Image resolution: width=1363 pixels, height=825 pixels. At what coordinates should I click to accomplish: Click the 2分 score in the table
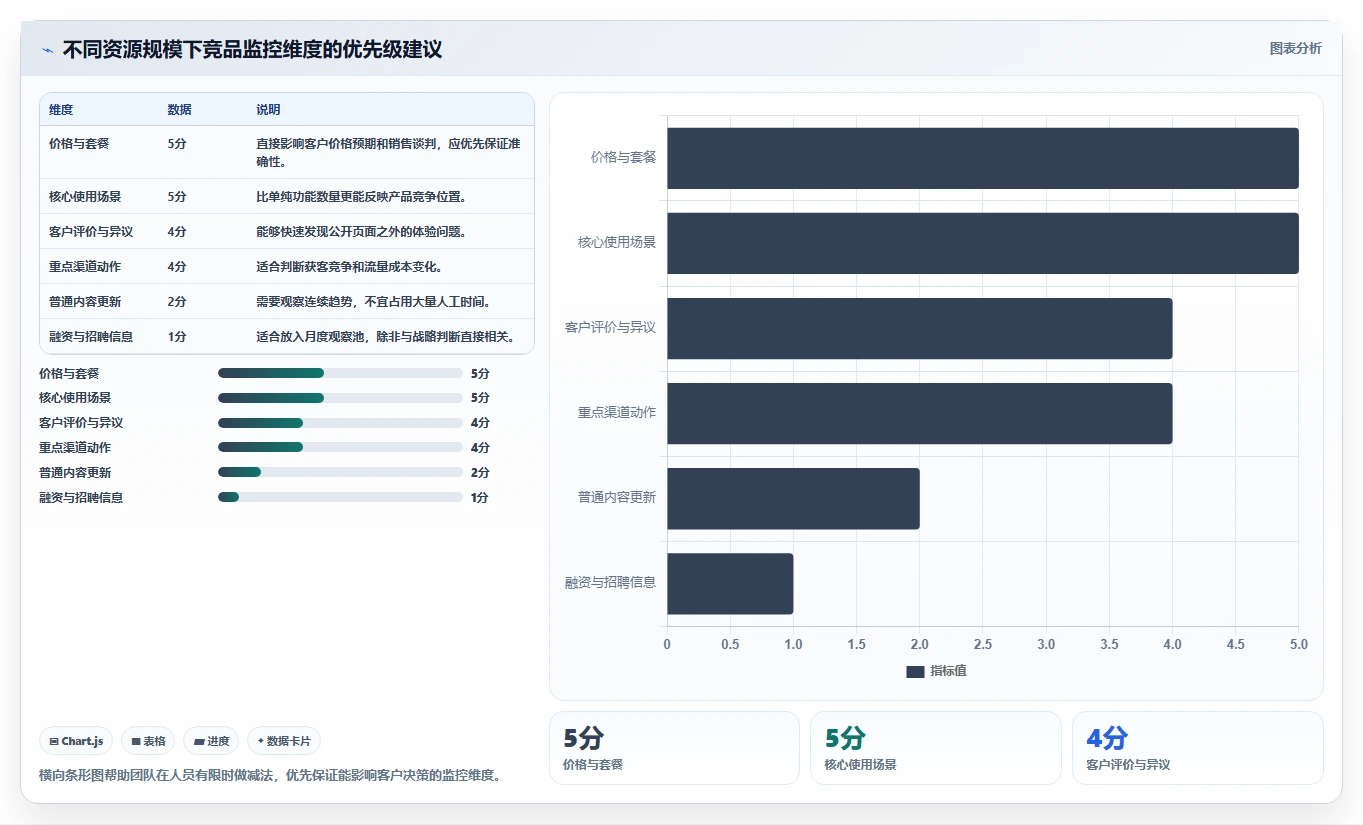tap(177, 302)
